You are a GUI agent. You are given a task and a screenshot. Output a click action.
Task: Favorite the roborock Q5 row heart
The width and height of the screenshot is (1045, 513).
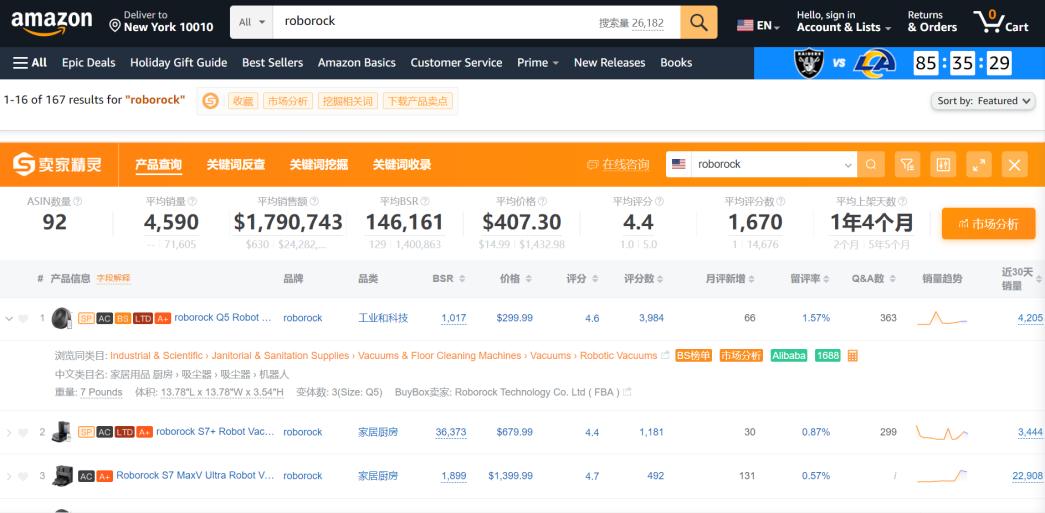[23, 318]
